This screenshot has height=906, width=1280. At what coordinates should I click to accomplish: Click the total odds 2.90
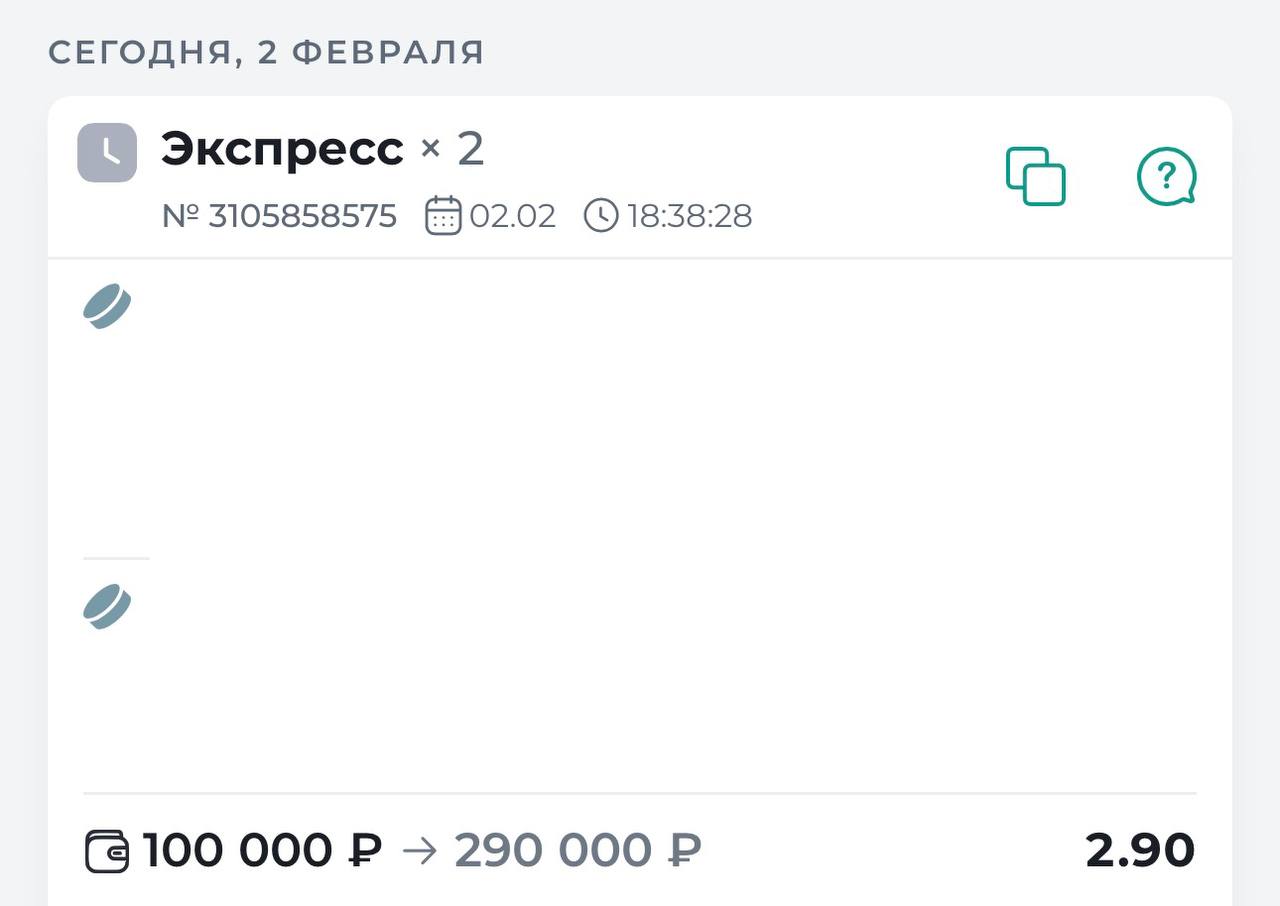1139,851
